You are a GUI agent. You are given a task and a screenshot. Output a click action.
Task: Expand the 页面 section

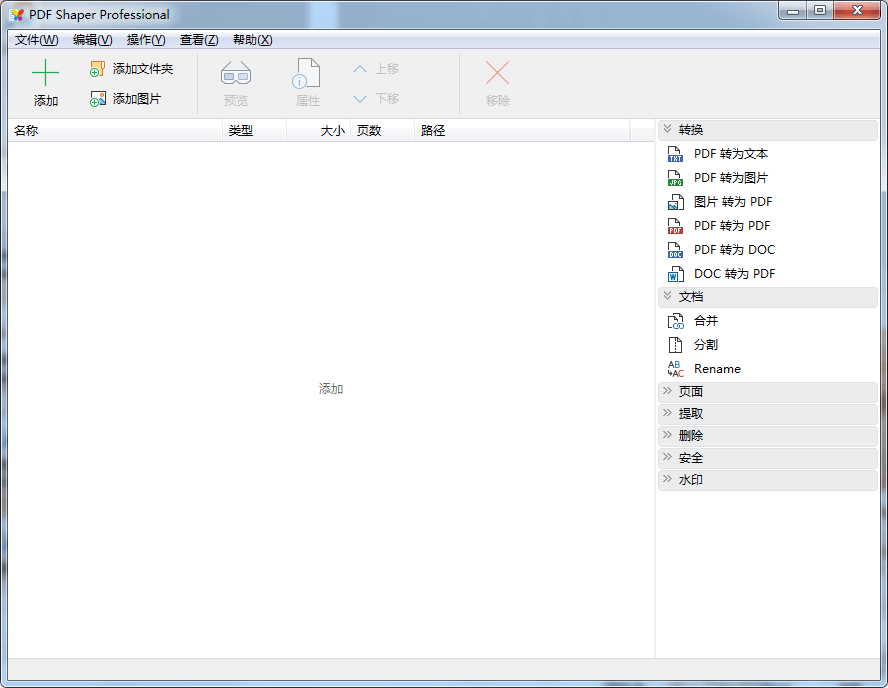768,392
